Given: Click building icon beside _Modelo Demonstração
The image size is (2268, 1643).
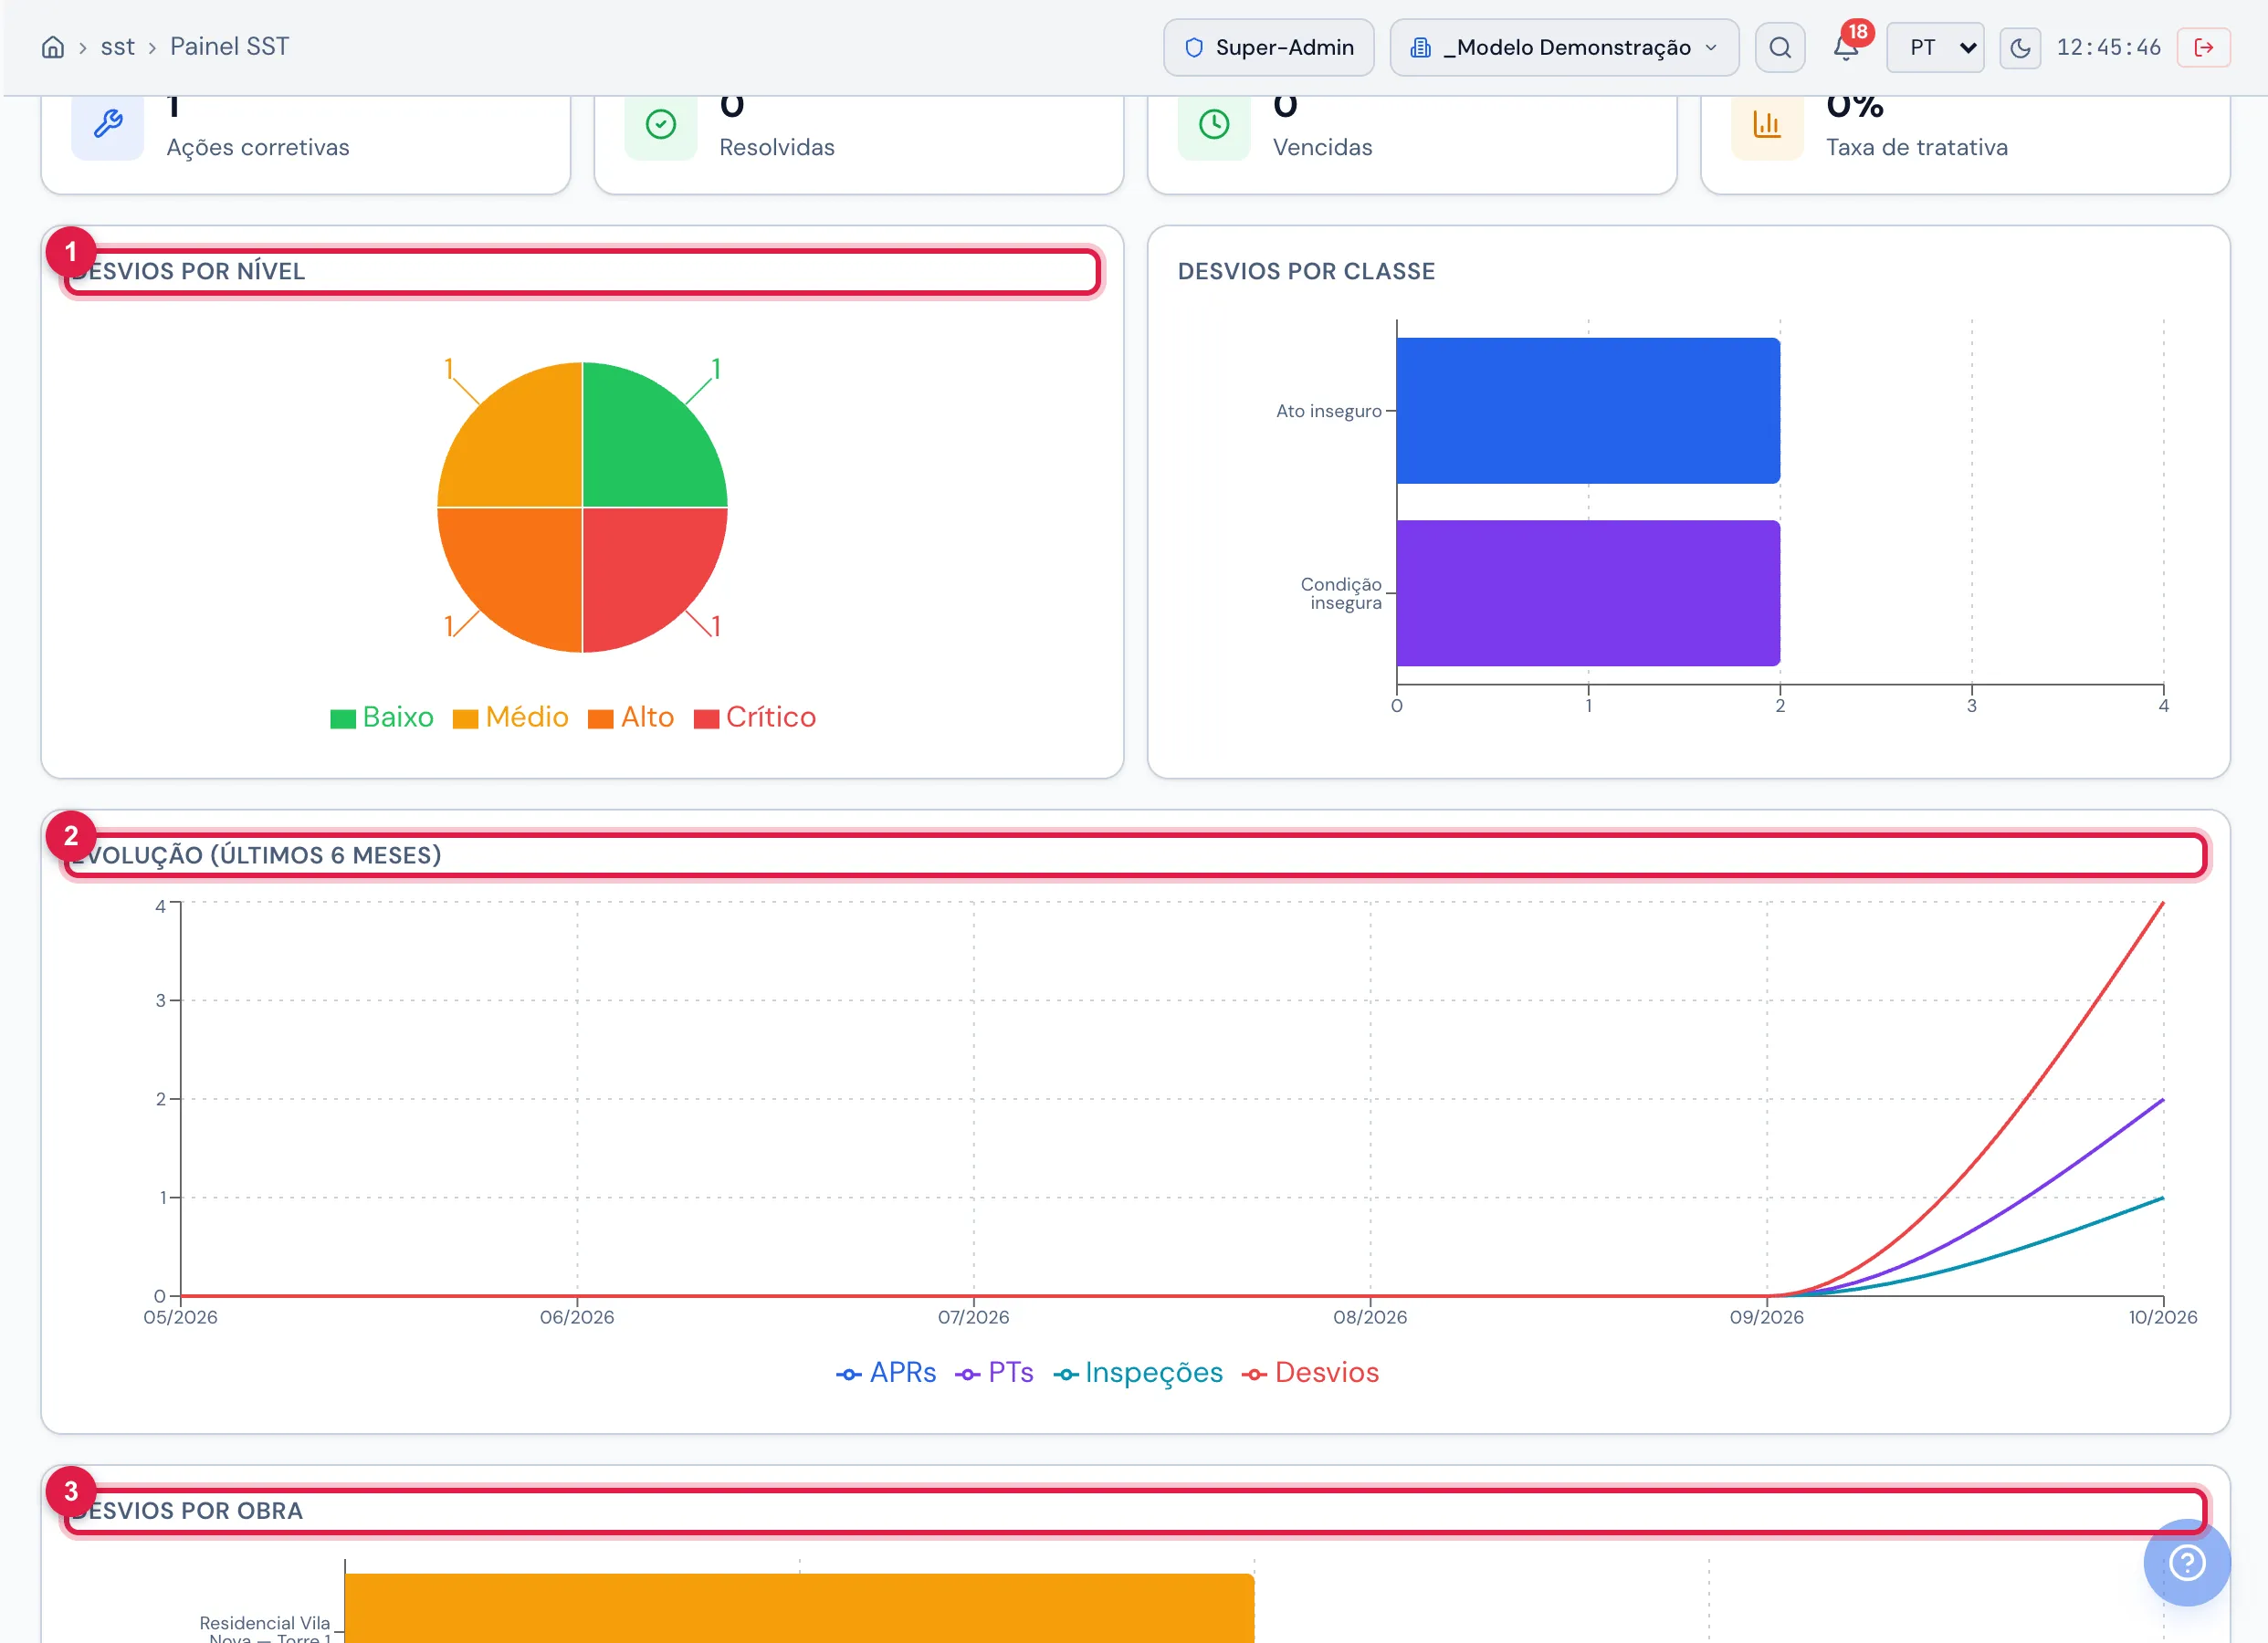Looking at the screenshot, I should (1420, 48).
